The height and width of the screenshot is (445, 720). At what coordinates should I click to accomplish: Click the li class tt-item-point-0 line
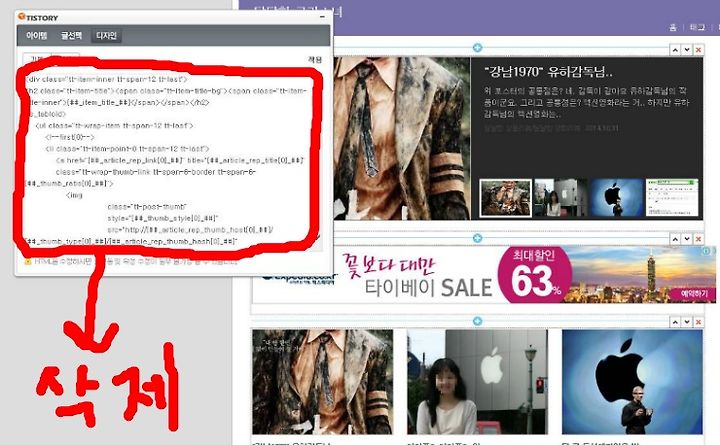coord(127,149)
